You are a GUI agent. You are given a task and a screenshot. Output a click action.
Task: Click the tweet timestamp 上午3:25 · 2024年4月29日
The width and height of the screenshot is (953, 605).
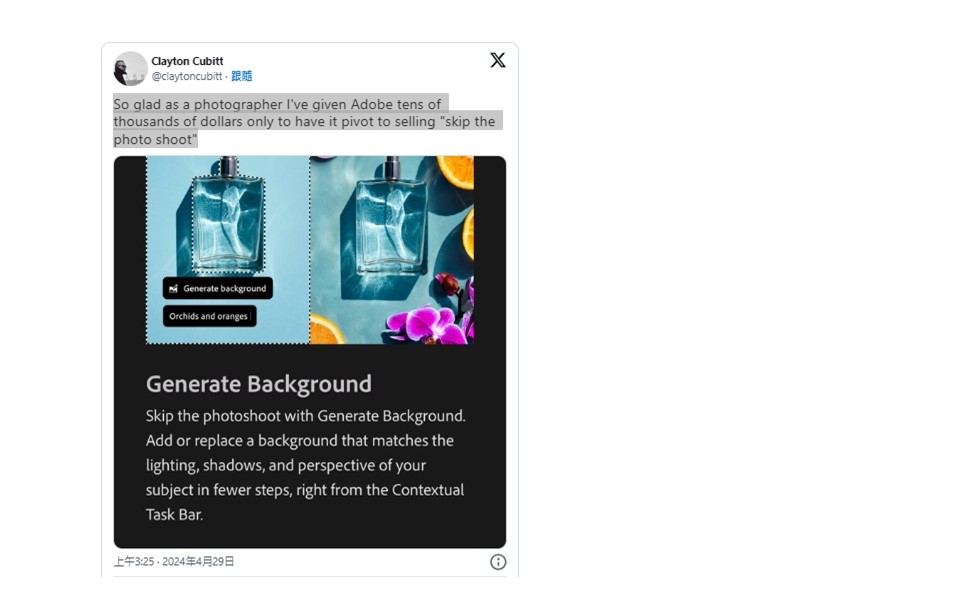click(x=174, y=561)
